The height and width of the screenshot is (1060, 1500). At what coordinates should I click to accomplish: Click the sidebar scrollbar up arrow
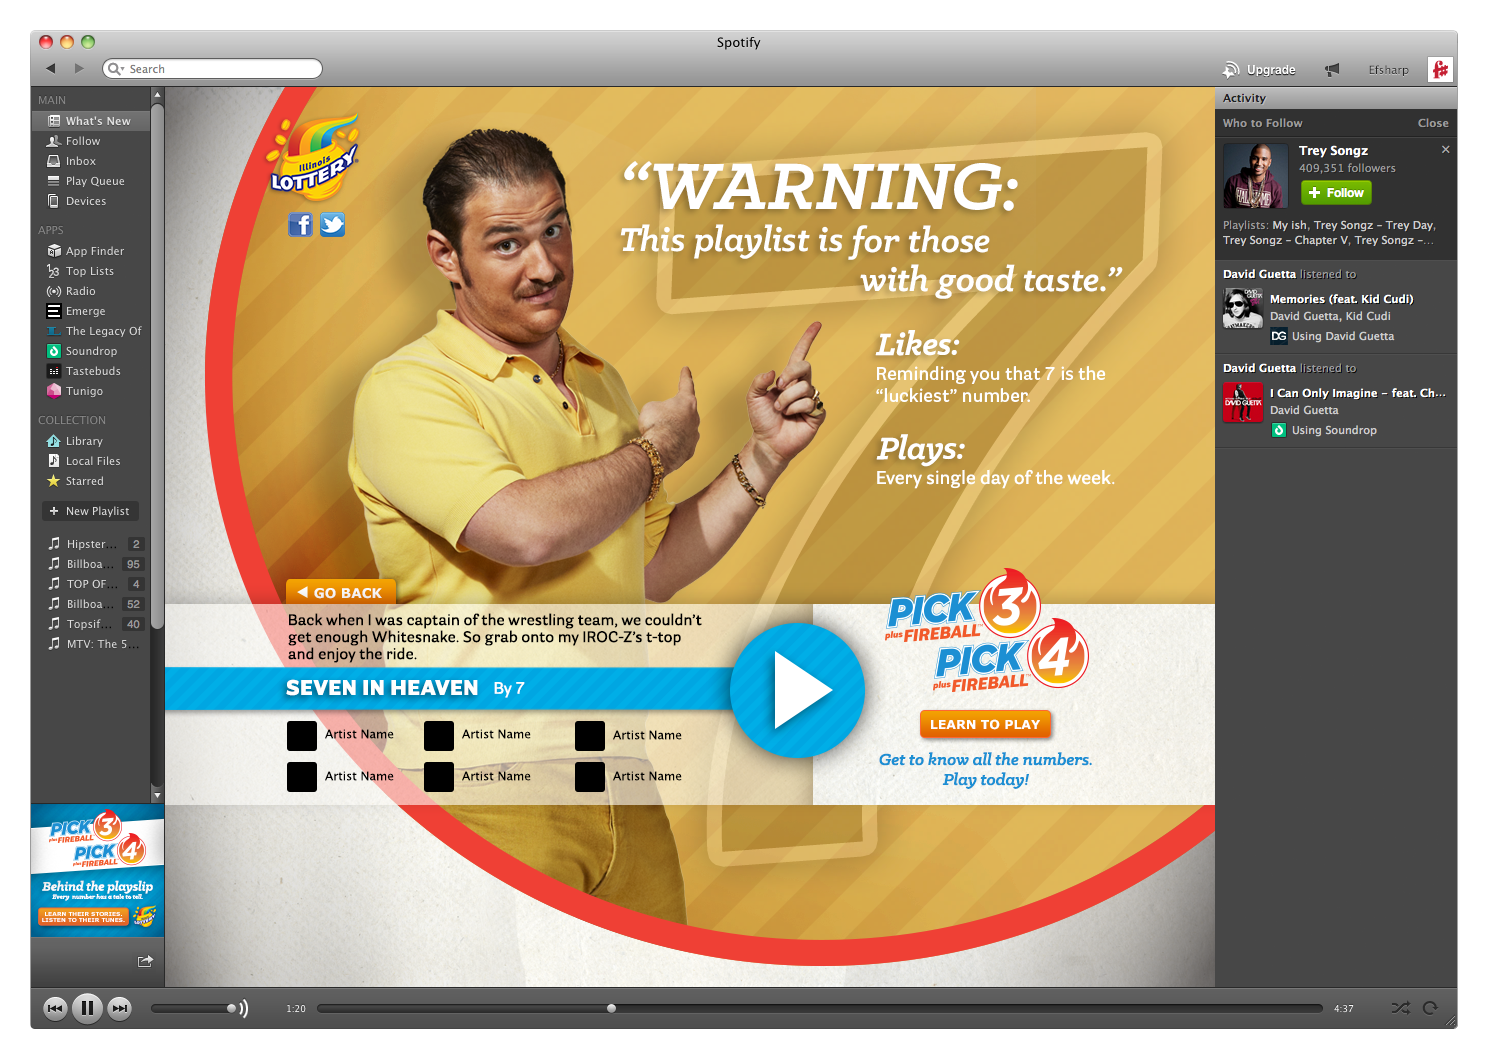point(157,95)
